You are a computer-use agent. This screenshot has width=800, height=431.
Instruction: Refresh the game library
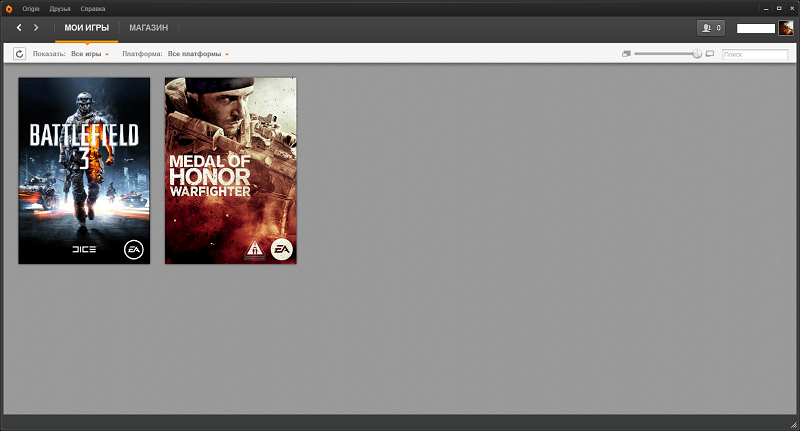pos(19,54)
